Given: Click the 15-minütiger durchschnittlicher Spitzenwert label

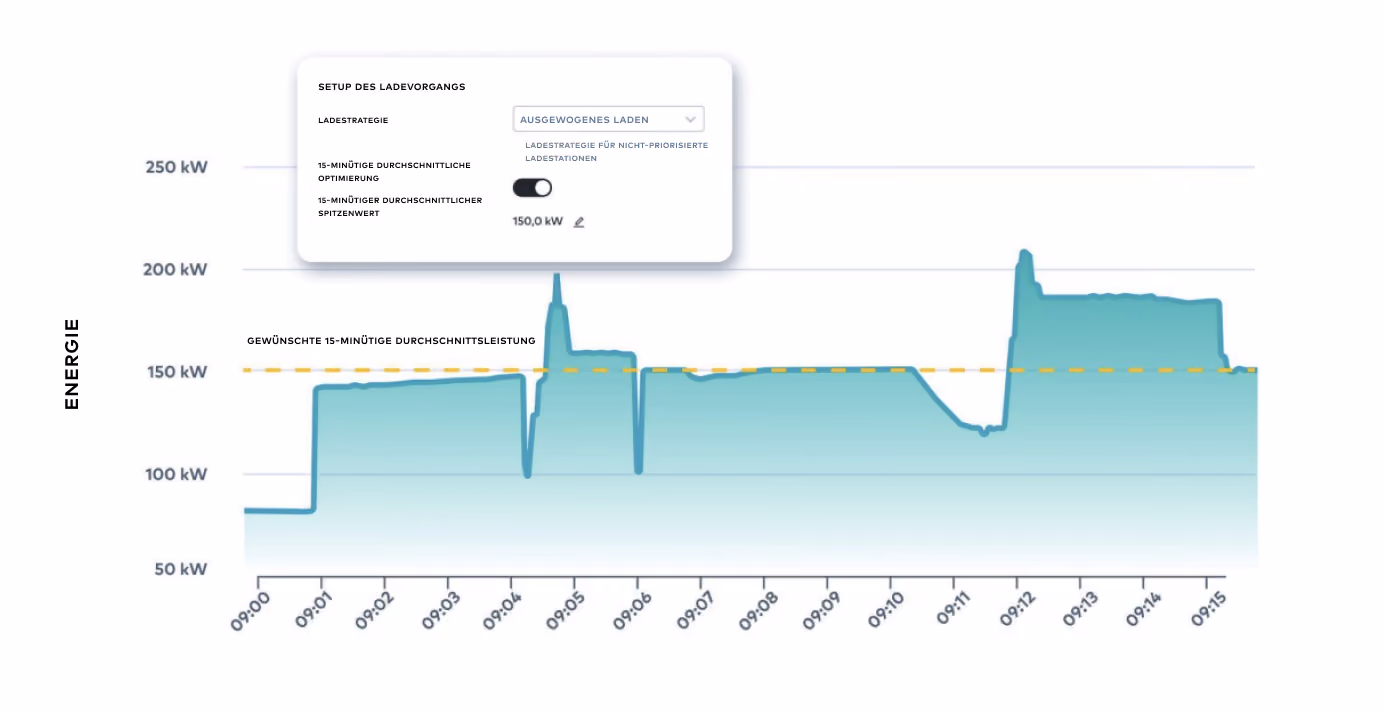Looking at the screenshot, I should (x=400, y=207).
